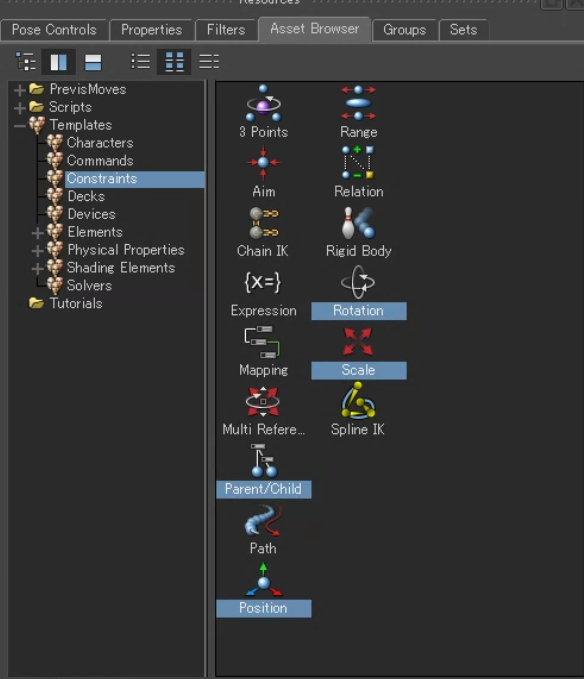Pick the Spline IK constraint icon
Screen dimensions: 584x679
358,401
